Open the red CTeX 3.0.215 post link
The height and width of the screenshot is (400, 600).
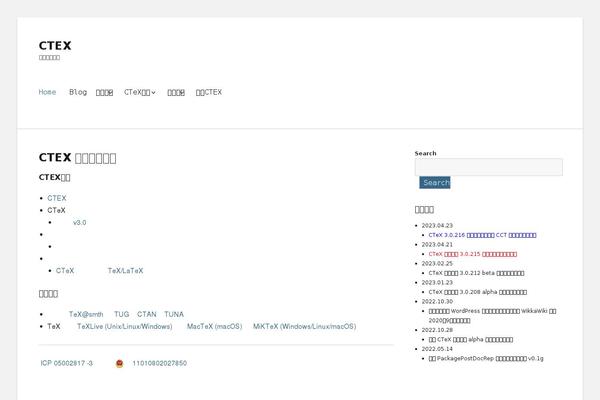pyautogui.click(x=473, y=254)
